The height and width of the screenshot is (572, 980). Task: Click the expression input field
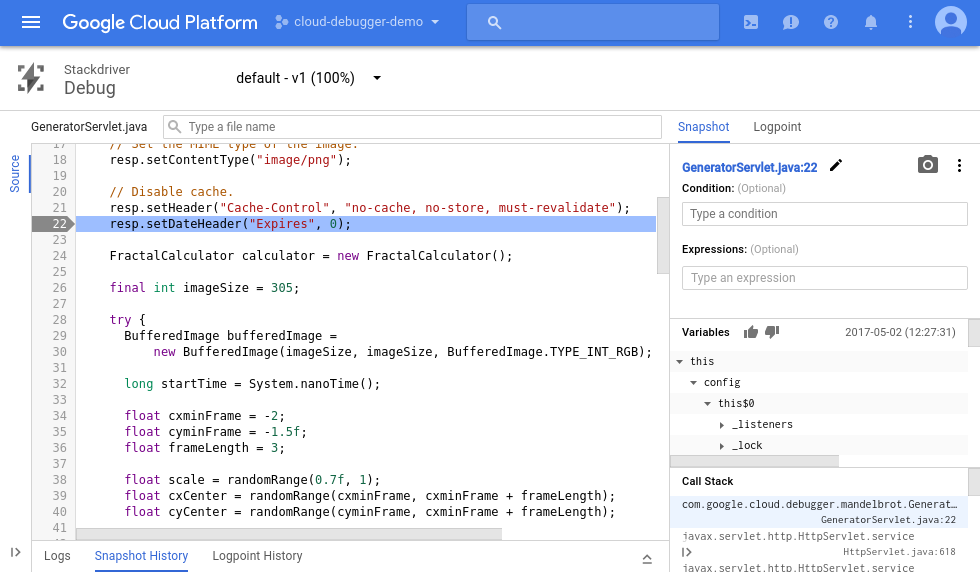824,278
